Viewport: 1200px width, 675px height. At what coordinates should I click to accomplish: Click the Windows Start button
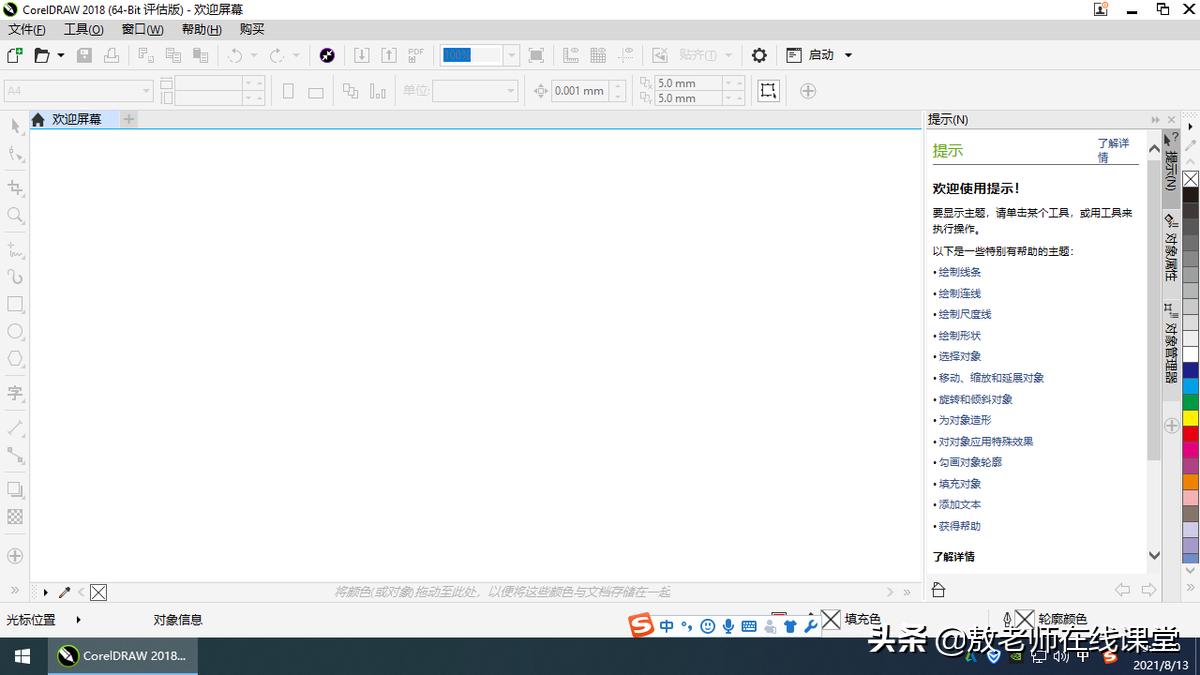[22, 656]
